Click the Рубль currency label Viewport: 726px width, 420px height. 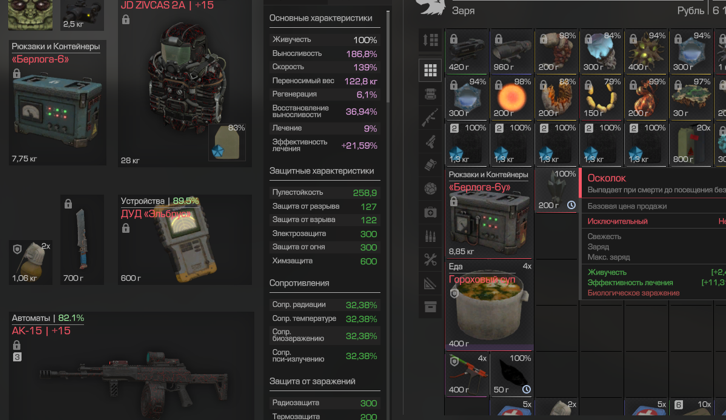[690, 11]
